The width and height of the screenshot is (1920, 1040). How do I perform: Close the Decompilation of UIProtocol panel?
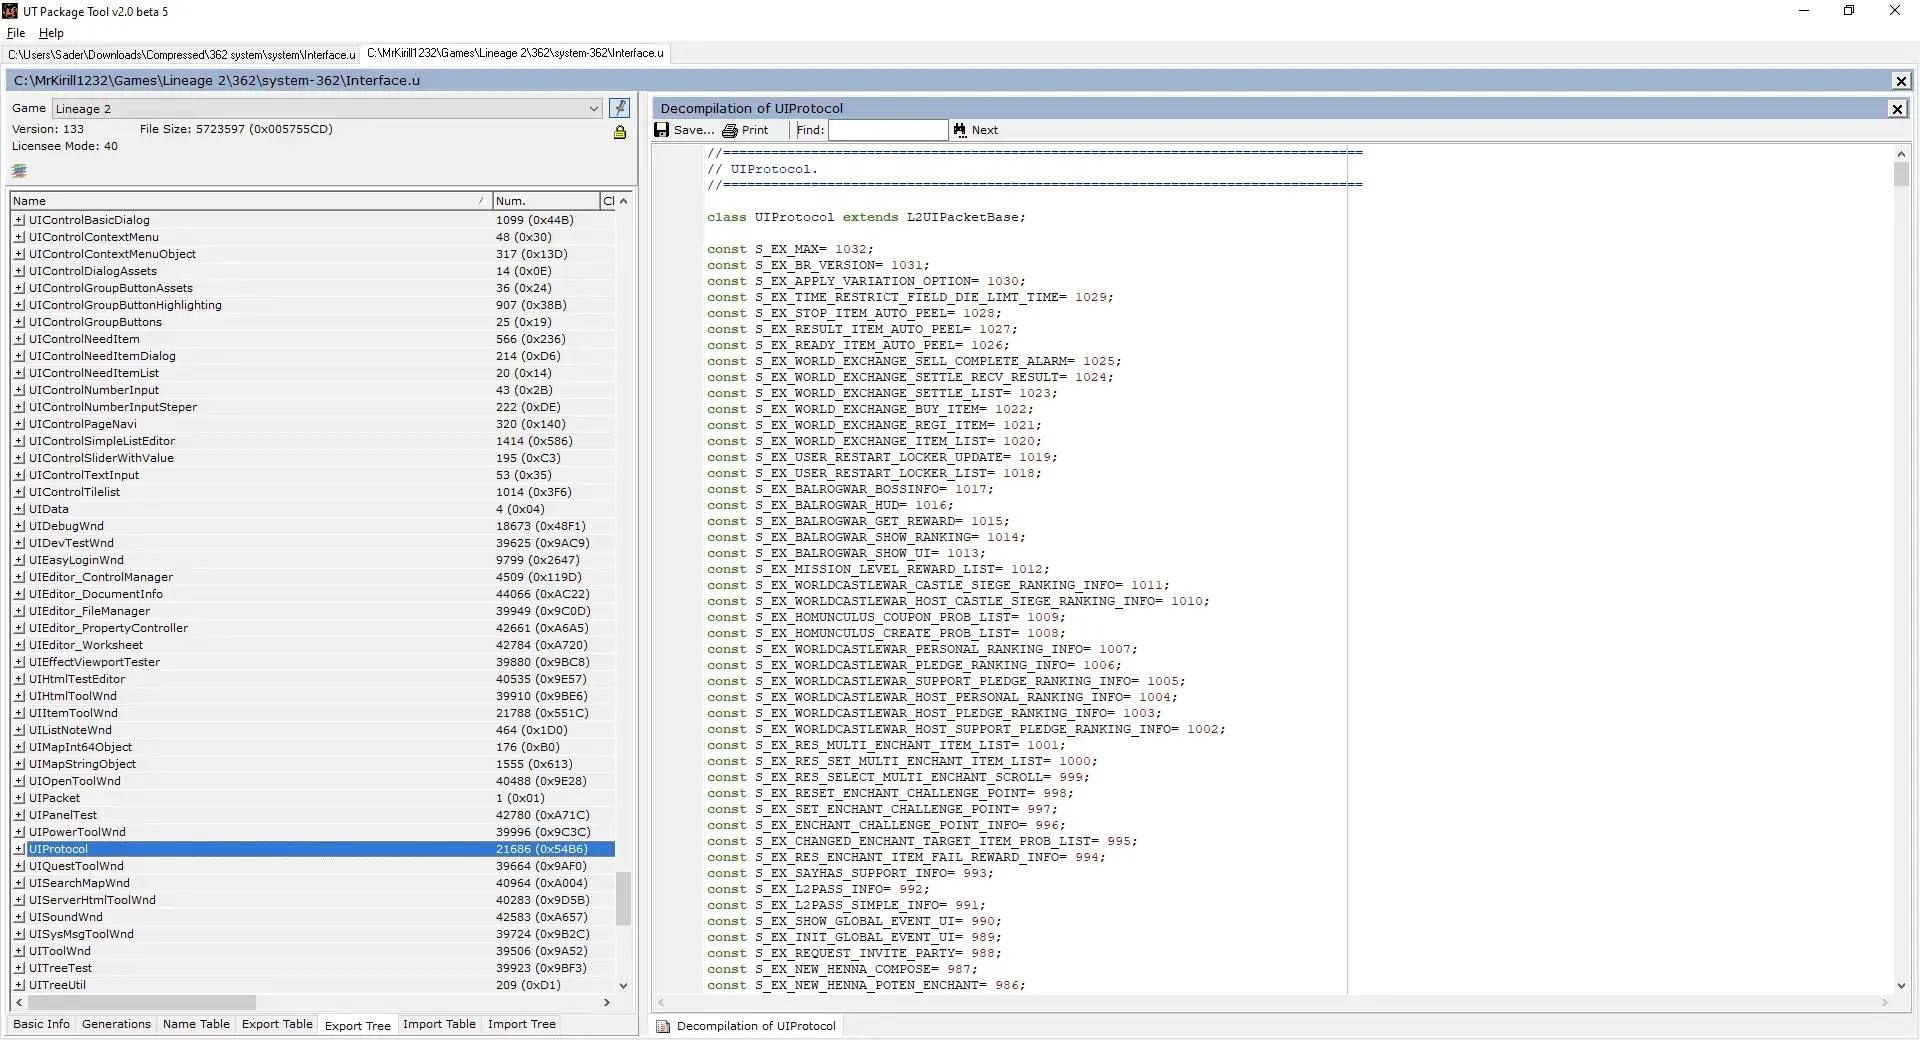coord(1897,109)
